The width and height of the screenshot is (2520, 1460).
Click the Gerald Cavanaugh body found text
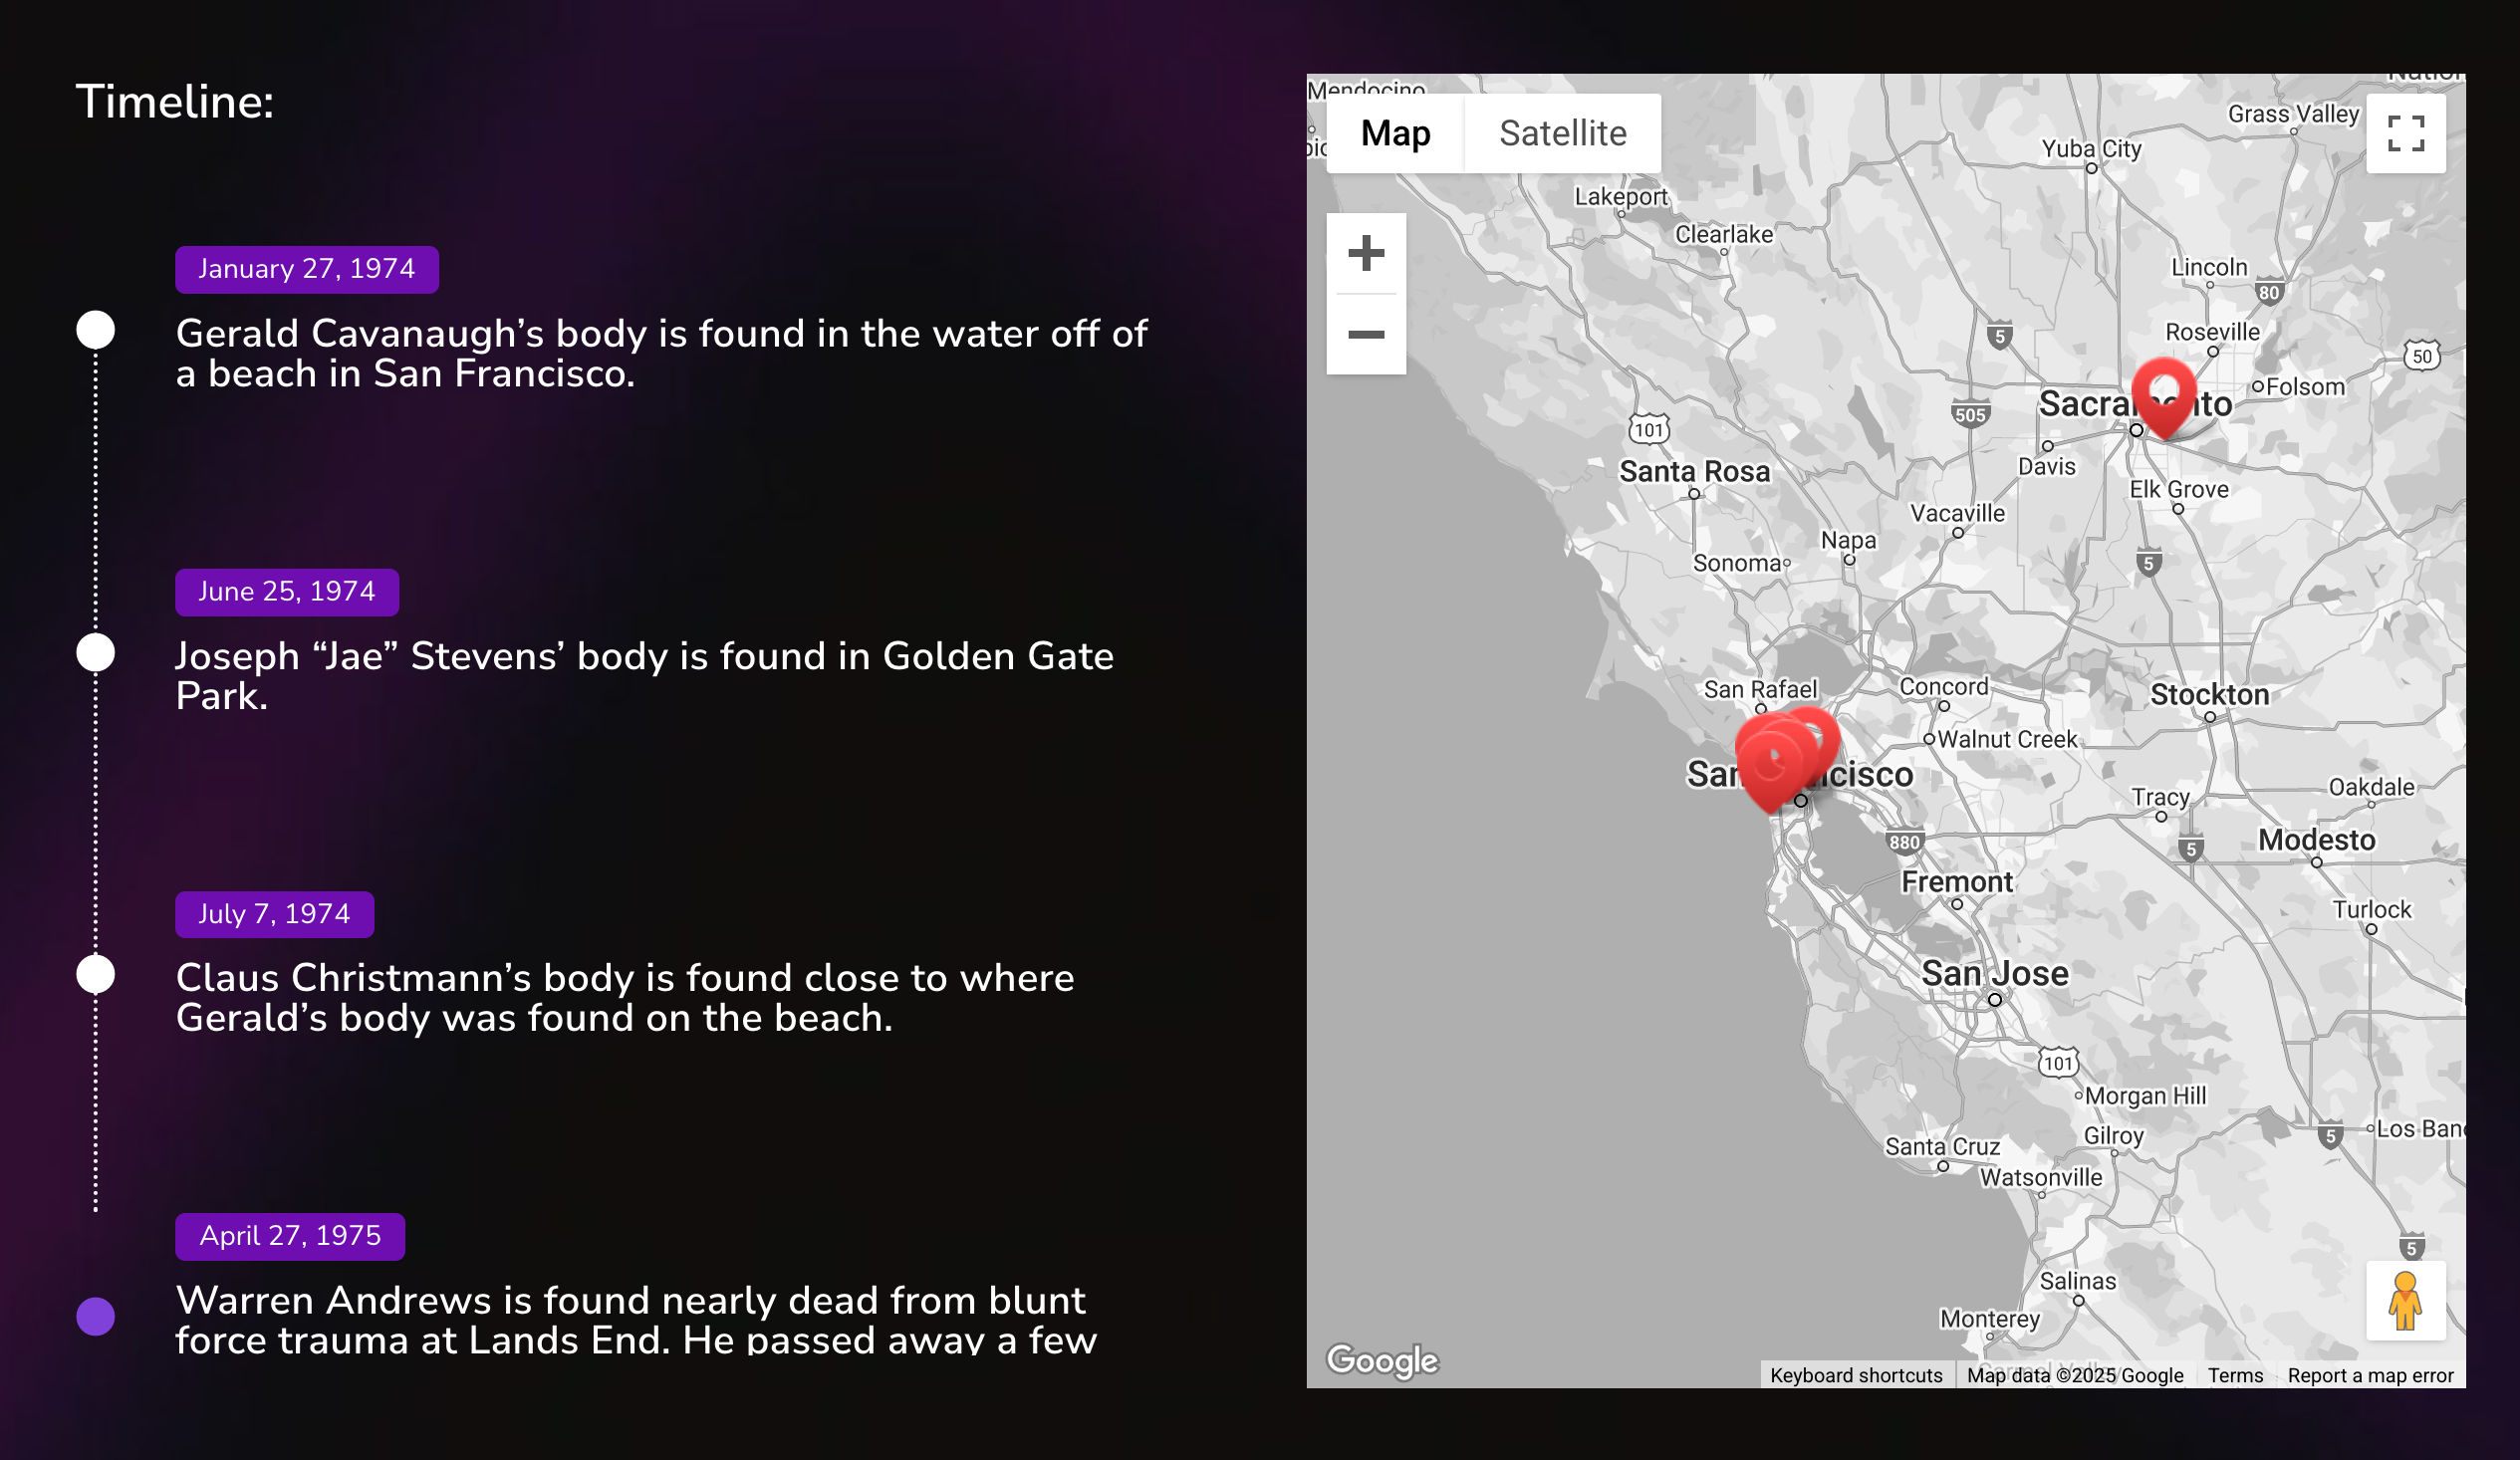click(661, 353)
